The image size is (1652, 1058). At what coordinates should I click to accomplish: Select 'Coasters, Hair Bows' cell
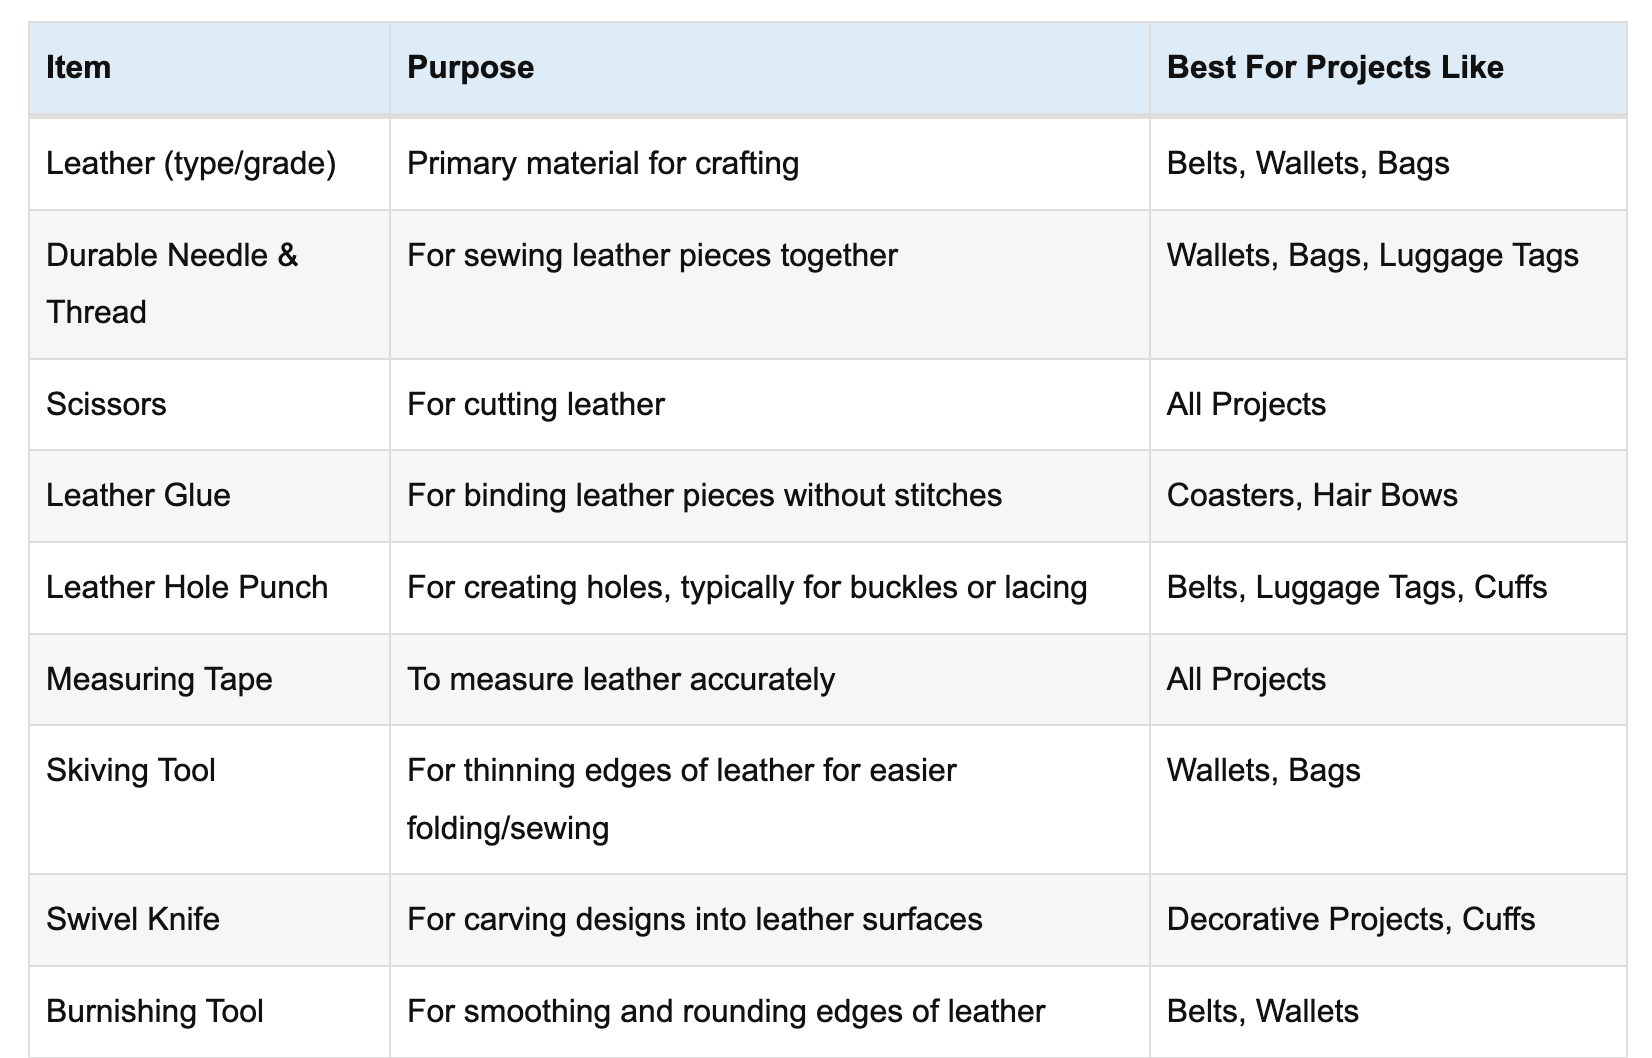coord(1388,496)
